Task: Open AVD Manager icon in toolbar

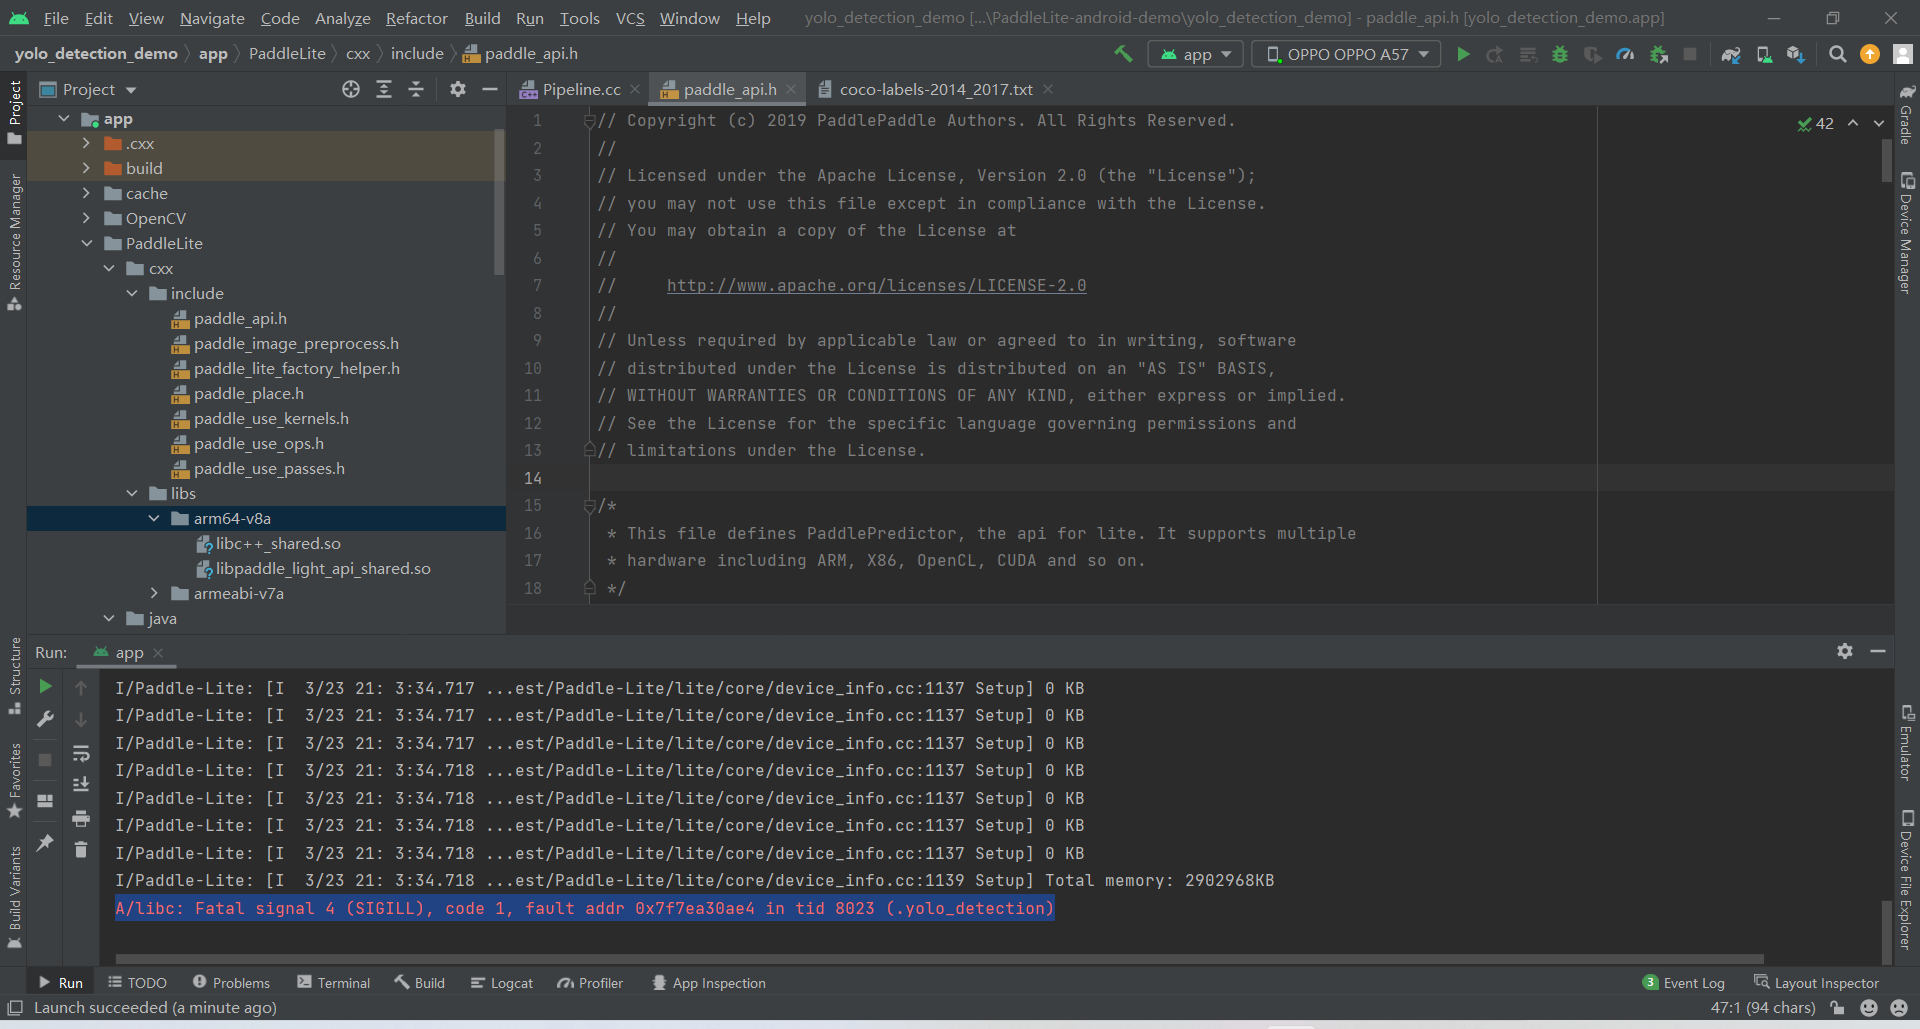Action: [1764, 54]
